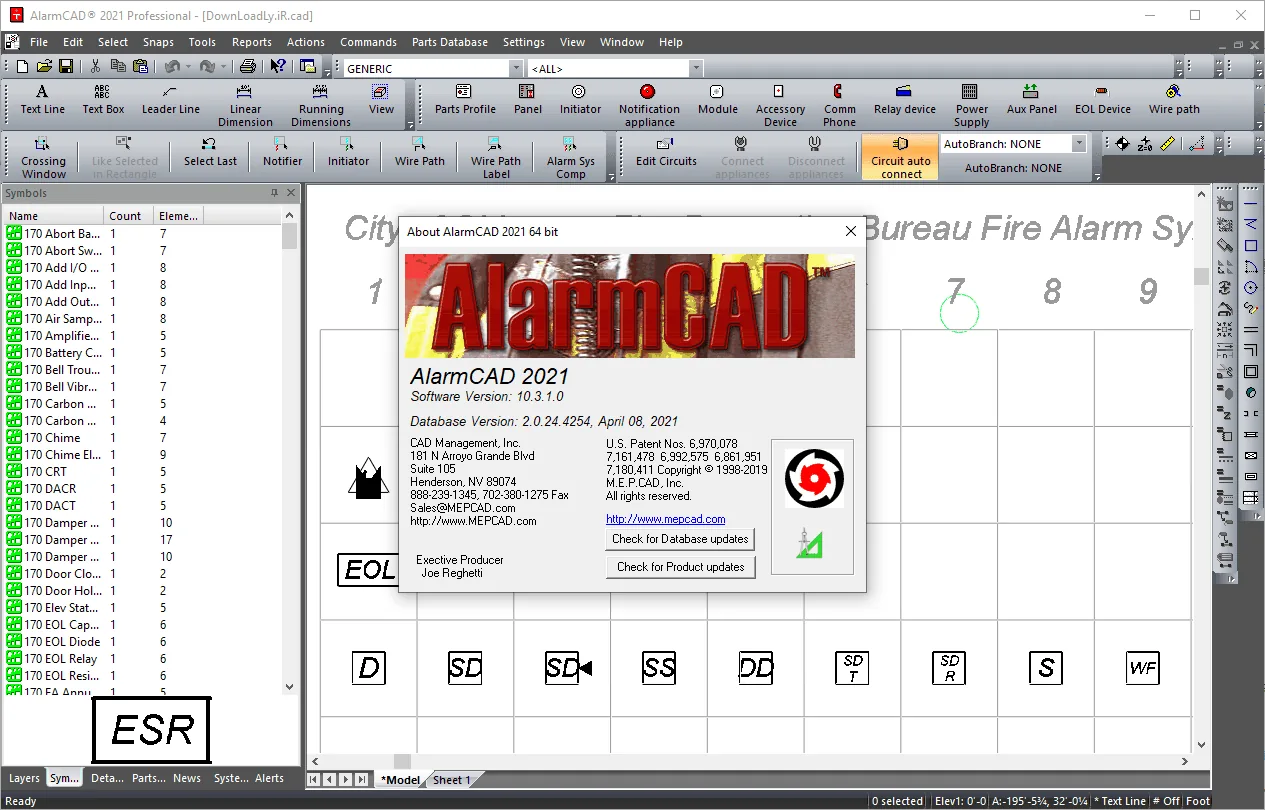This screenshot has height=810, width=1265.
Task: Close the About AlarmCAD dialog
Action: tap(851, 231)
